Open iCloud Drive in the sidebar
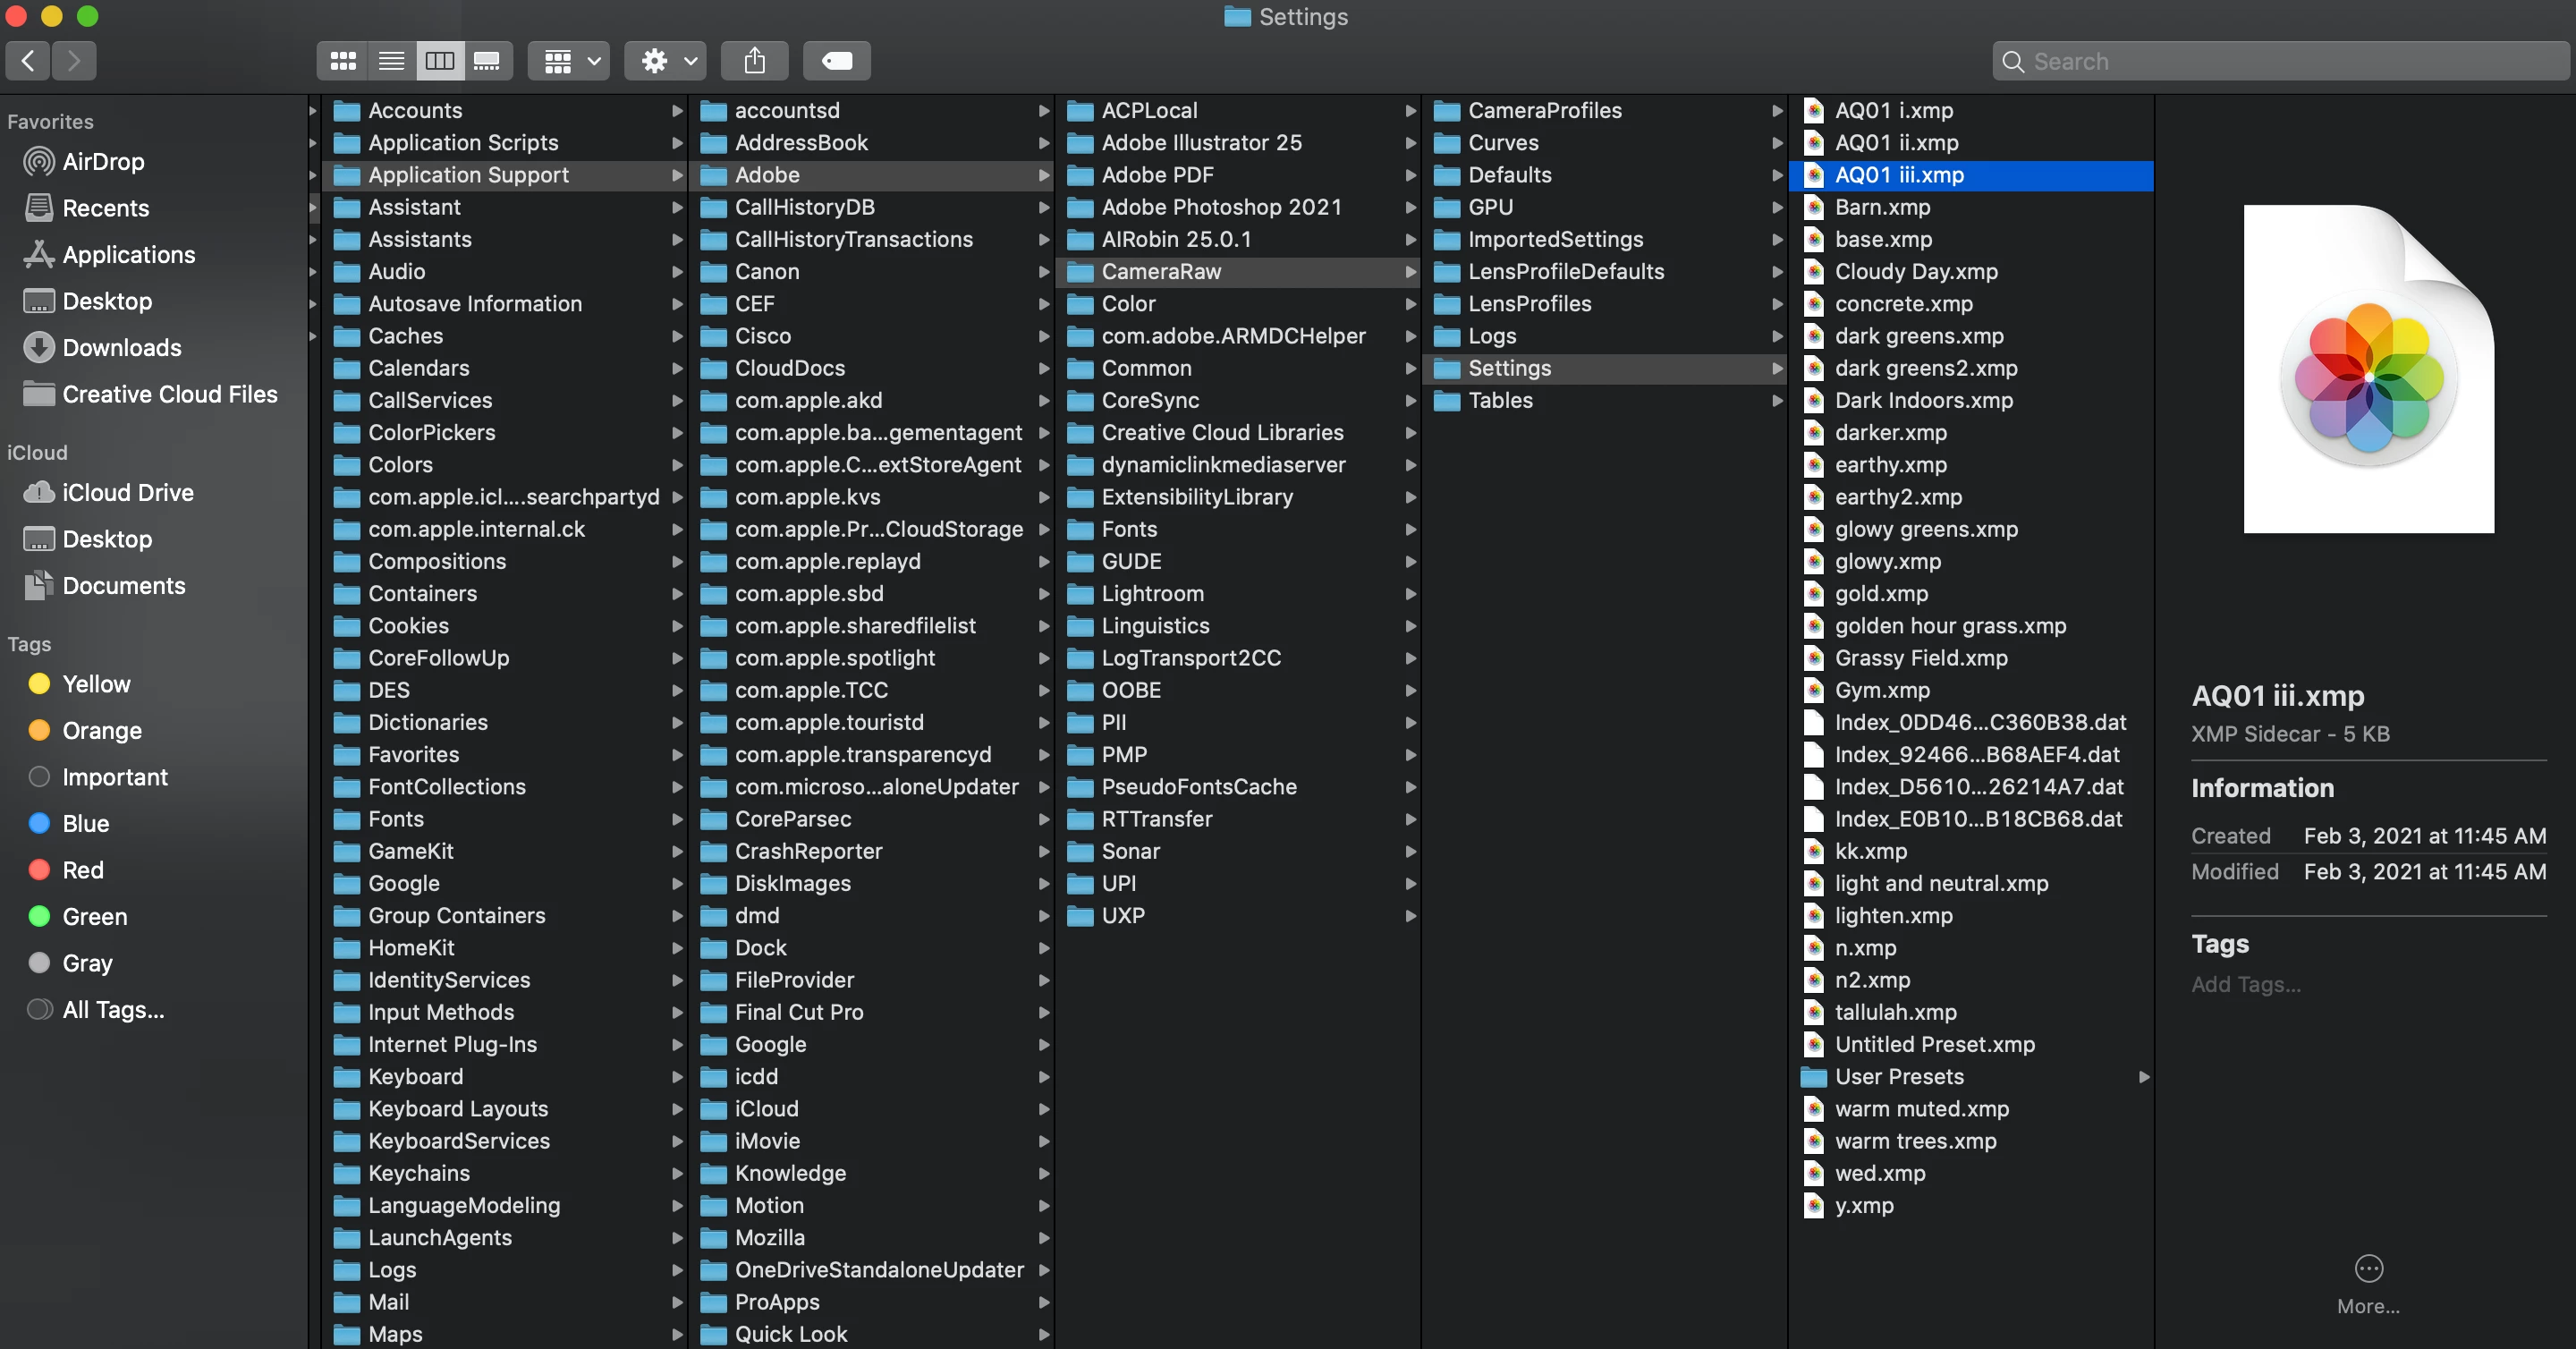Viewport: 2576px width, 1349px height. [x=127, y=493]
